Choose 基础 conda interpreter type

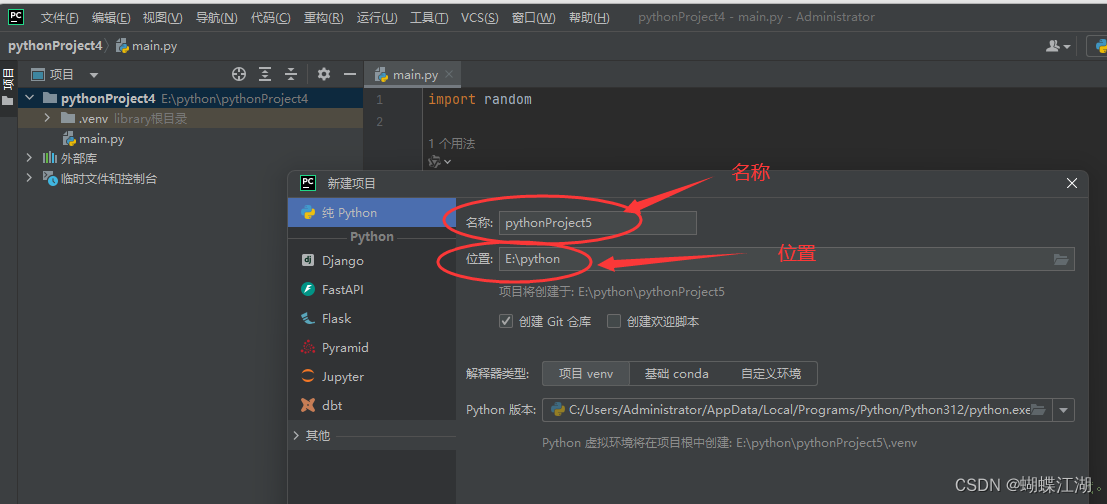(x=676, y=373)
